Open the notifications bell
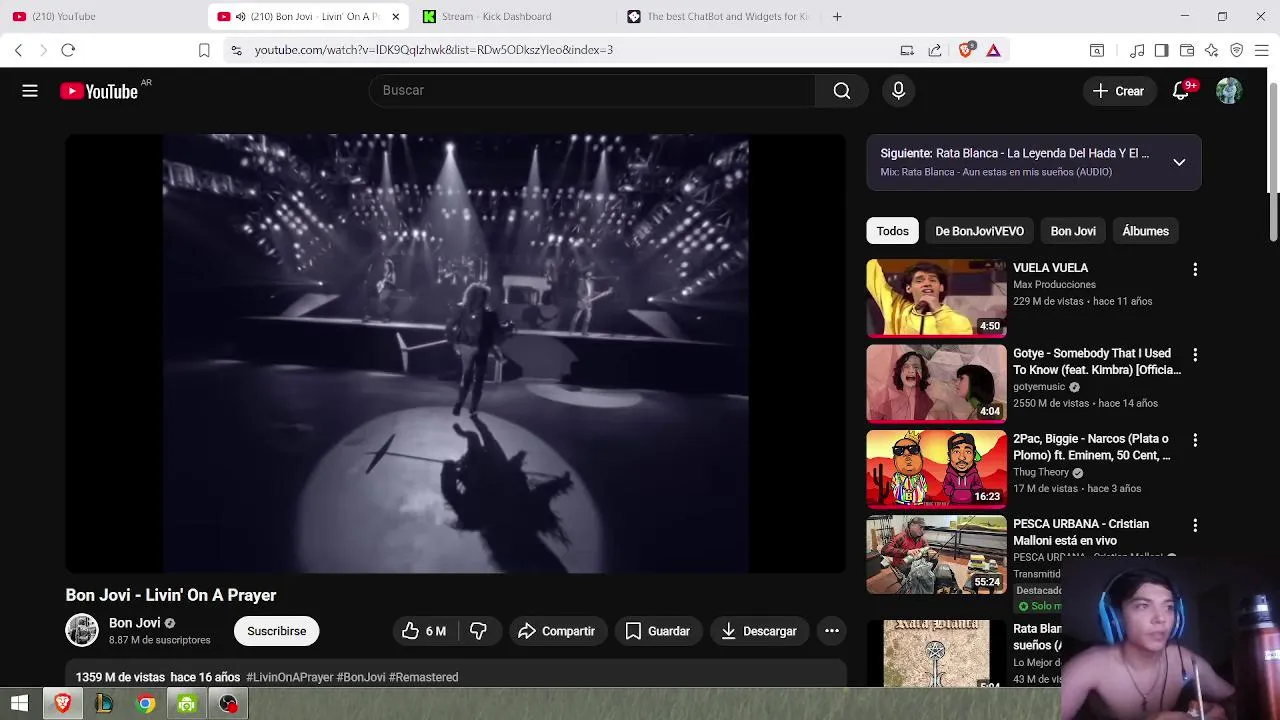Image resolution: width=1280 pixels, height=720 pixels. tap(1181, 91)
